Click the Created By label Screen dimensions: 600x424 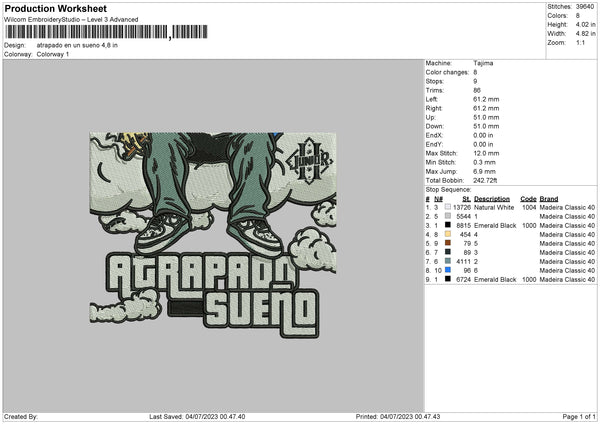pyautogui.click(x=21, y=416)
